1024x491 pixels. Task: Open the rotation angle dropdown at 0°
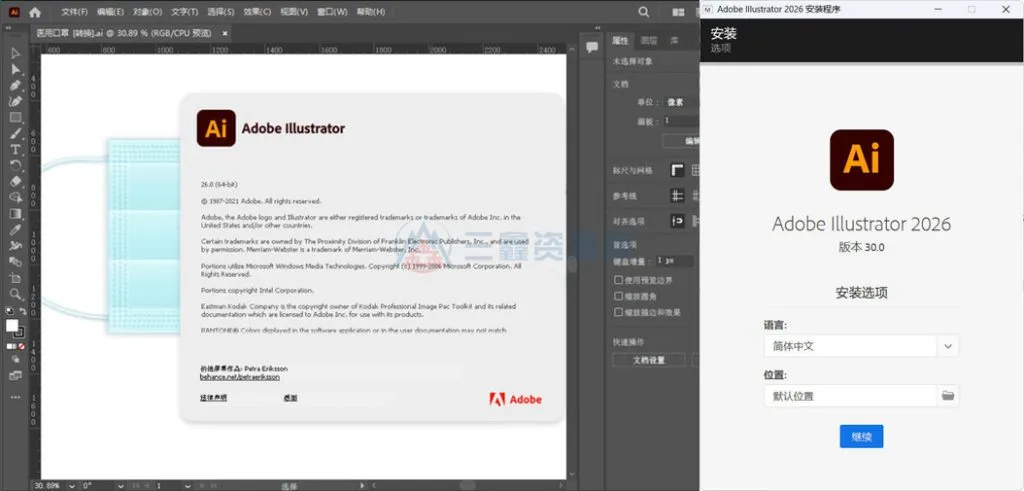[120, 486]
